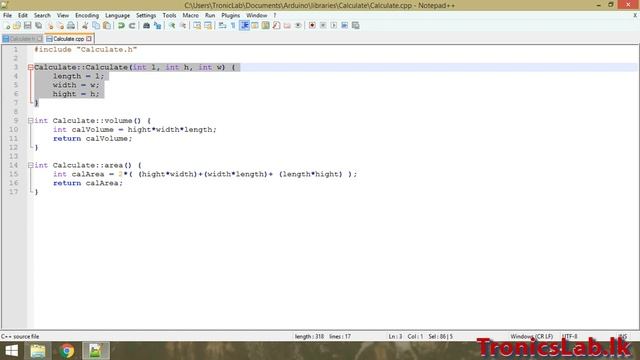Screen dimensions: 640x360
Task: Click the Print toolbar icon
Action: tap(71, 26)
